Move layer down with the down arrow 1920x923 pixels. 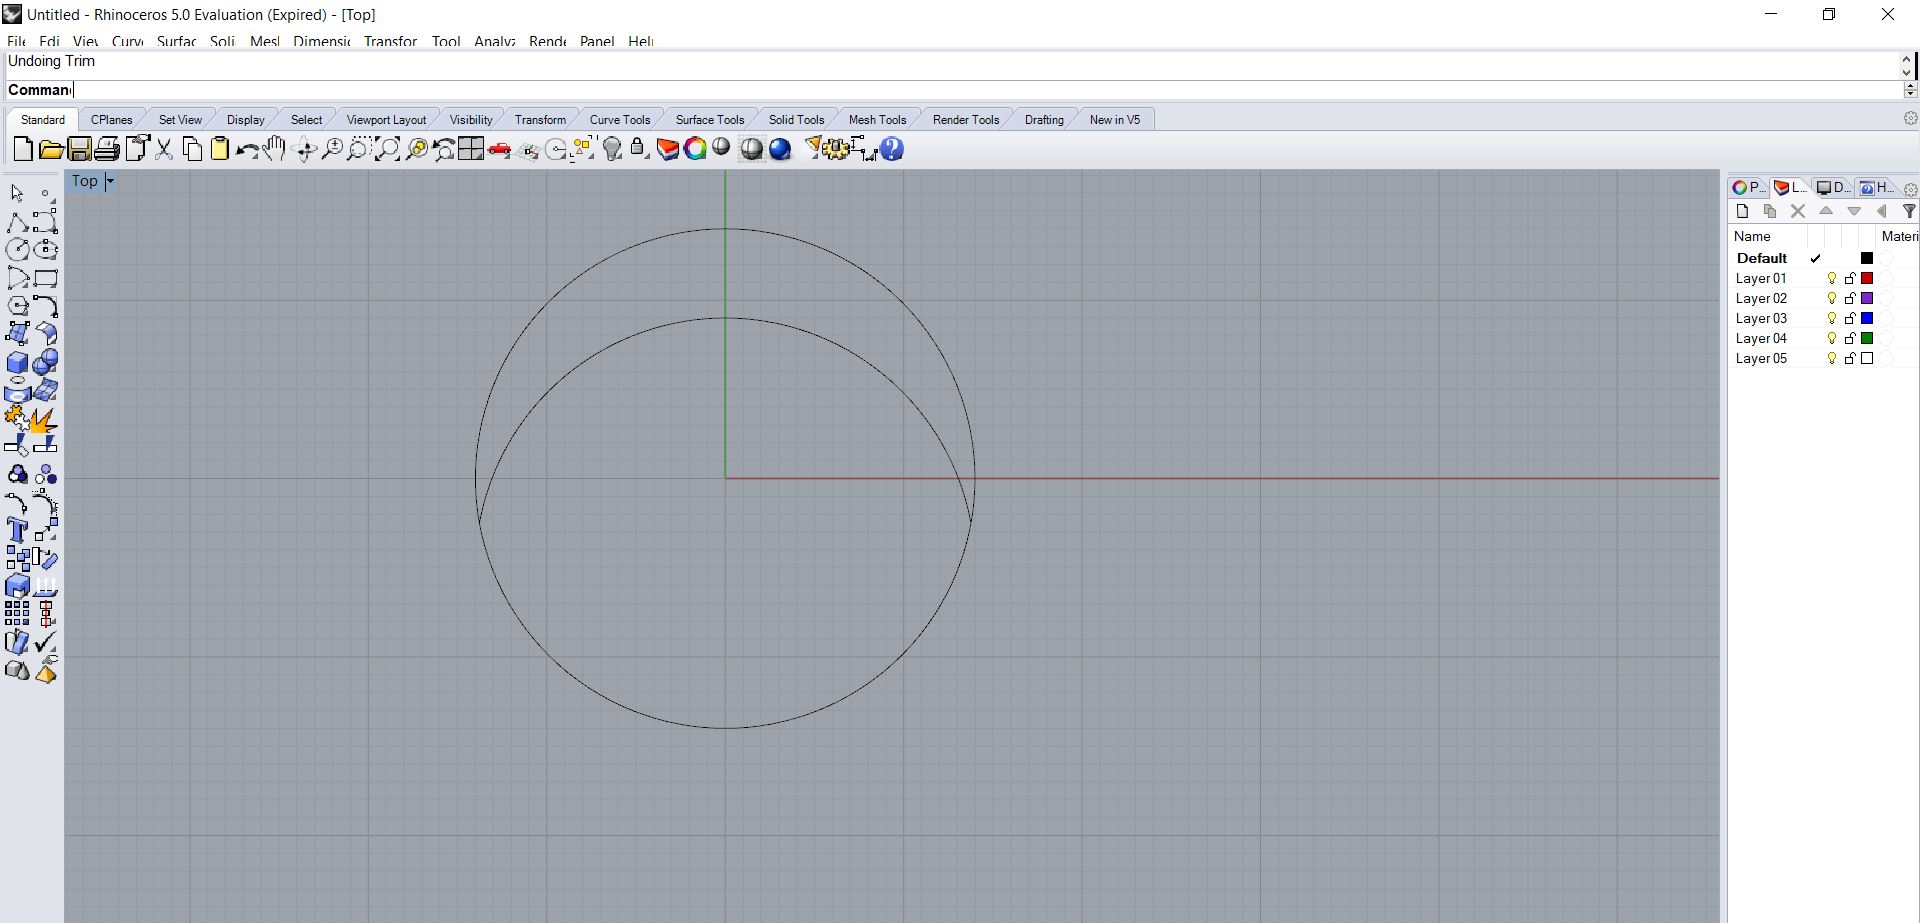[x=1854, y=211]
